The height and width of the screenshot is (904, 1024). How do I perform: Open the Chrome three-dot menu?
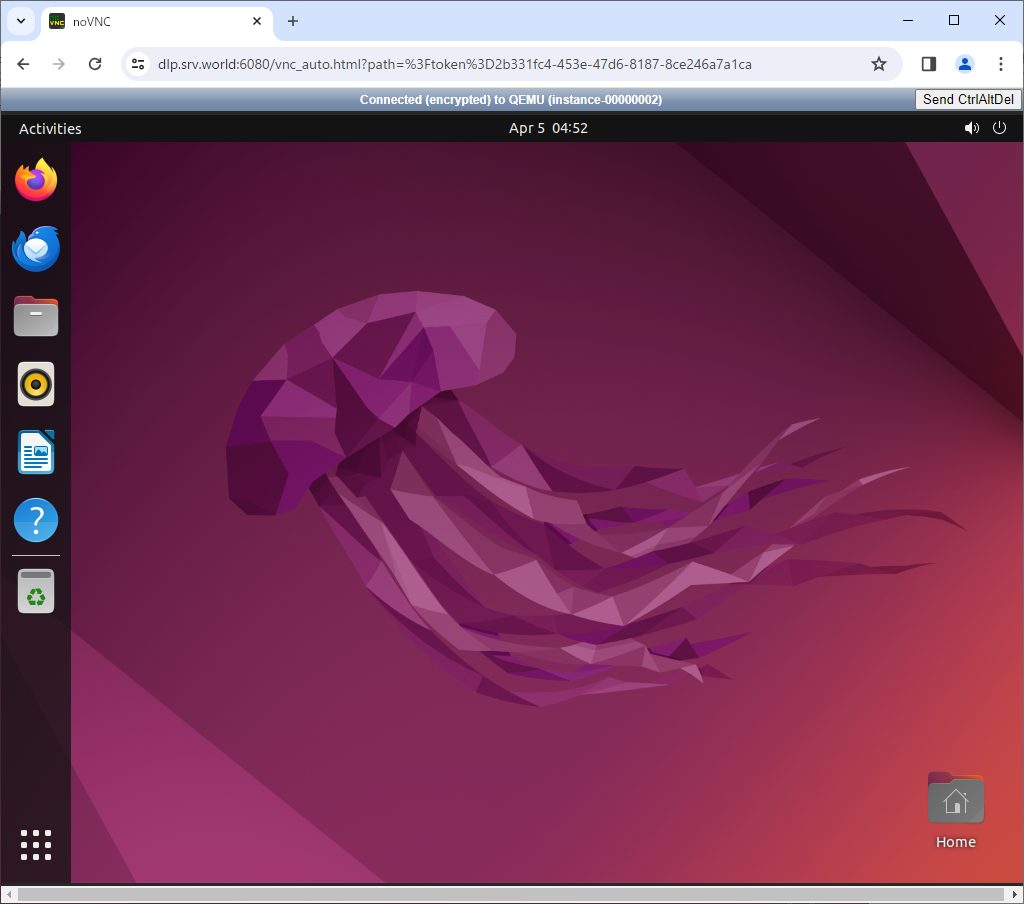click(1000, 64)
